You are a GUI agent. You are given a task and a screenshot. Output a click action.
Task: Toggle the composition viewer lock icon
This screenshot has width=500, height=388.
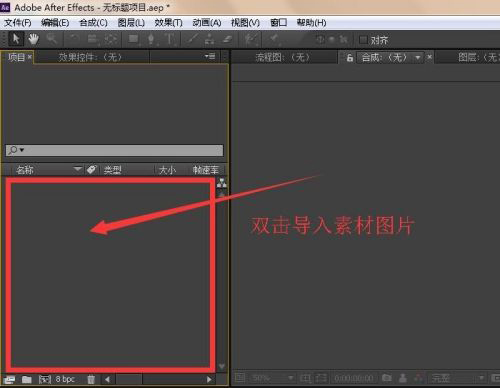[x=349, y=58]
